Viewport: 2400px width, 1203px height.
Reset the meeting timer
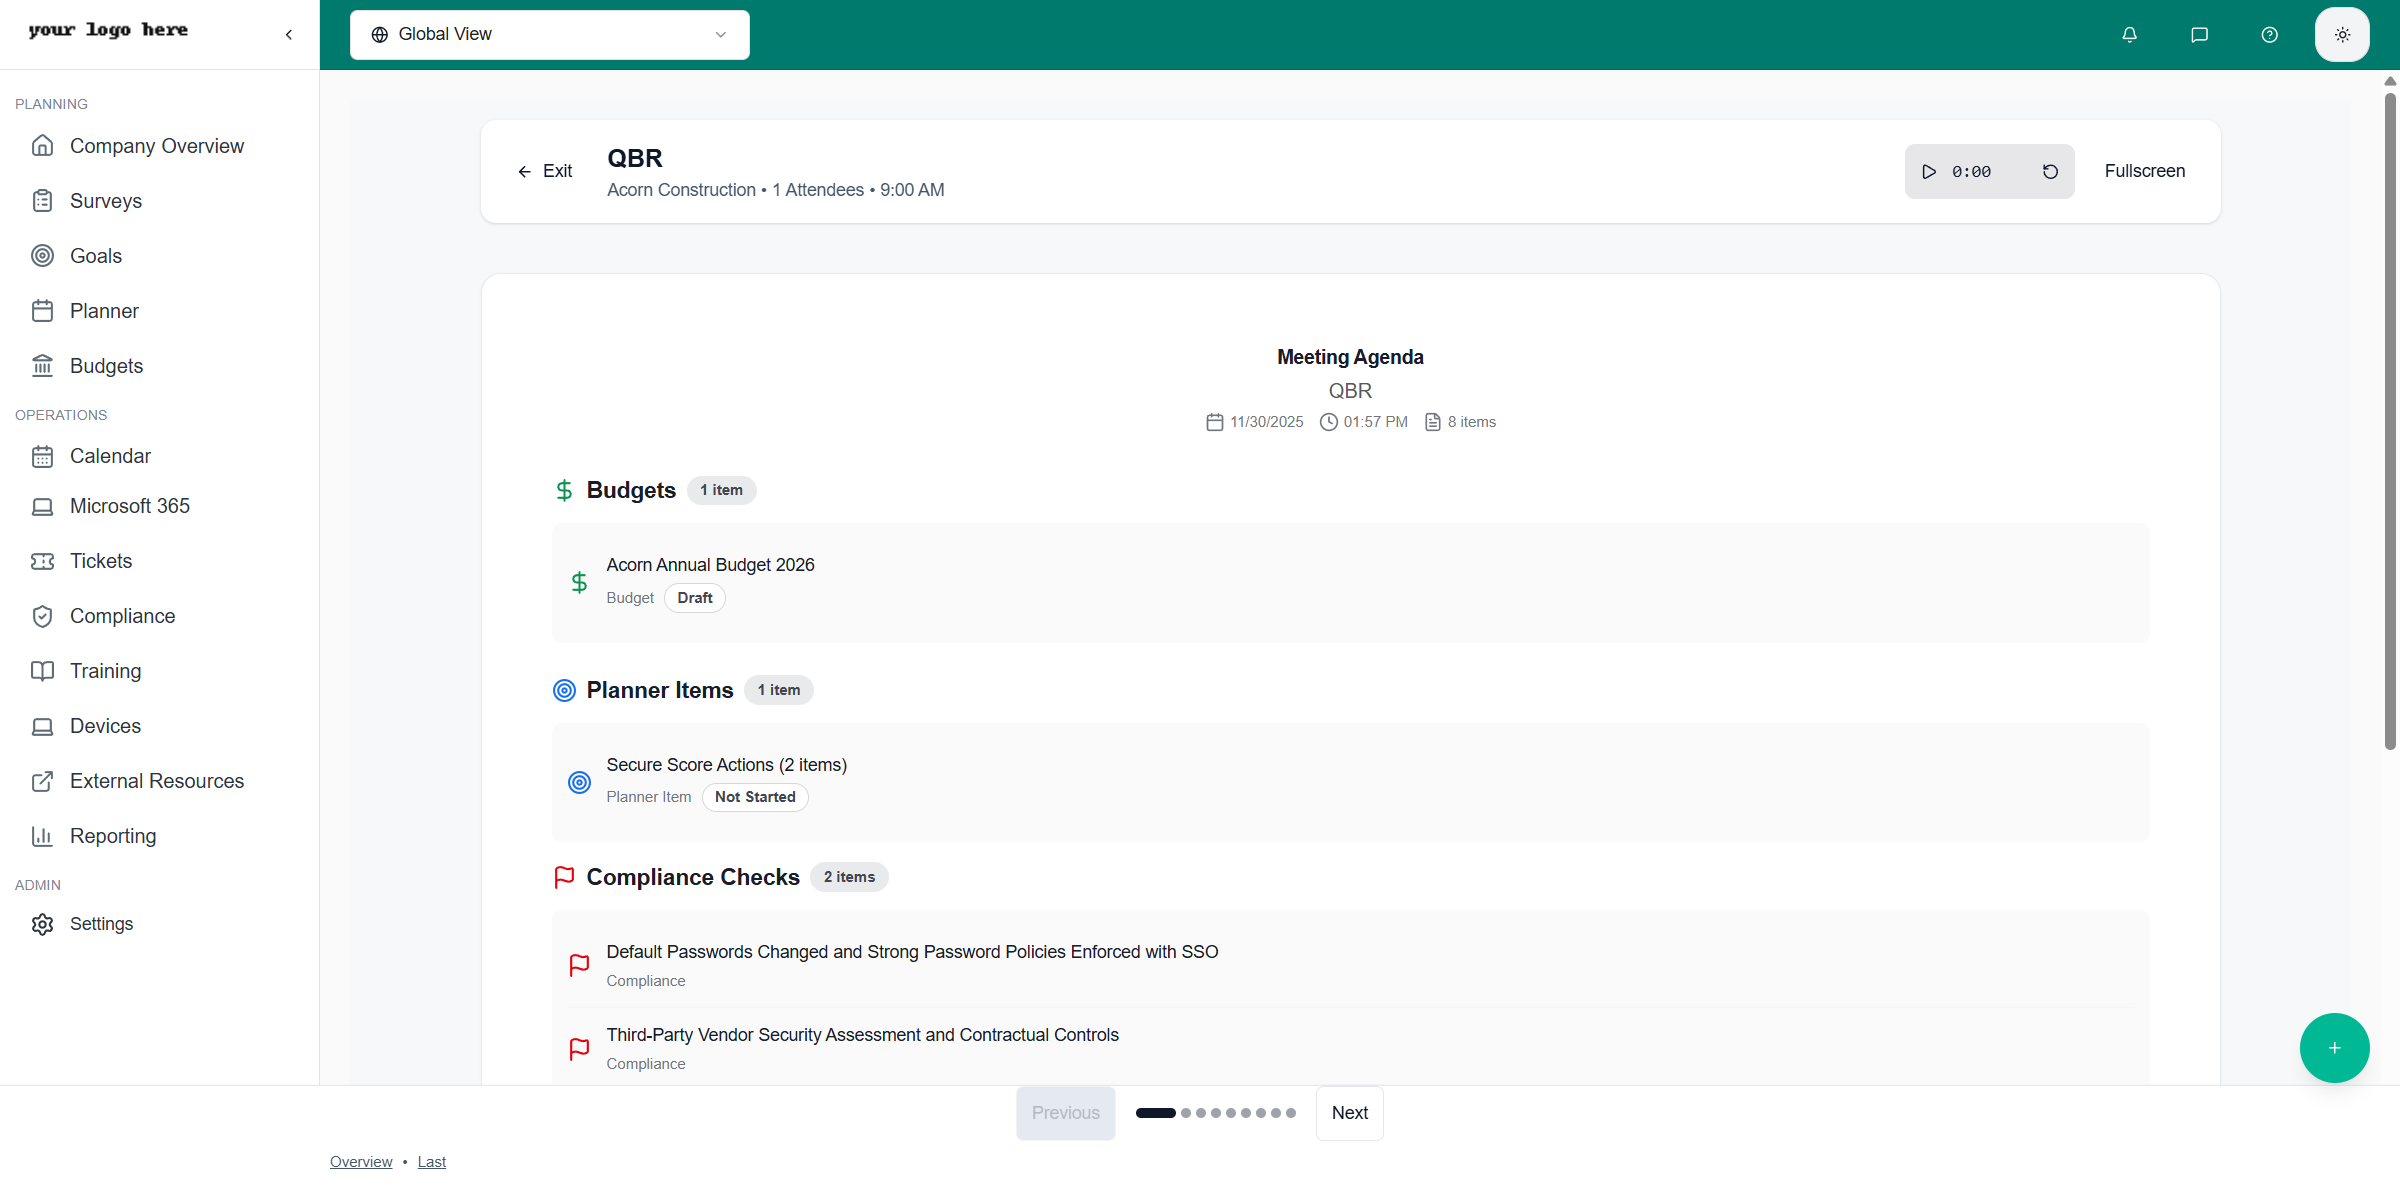click(2050, 172)
